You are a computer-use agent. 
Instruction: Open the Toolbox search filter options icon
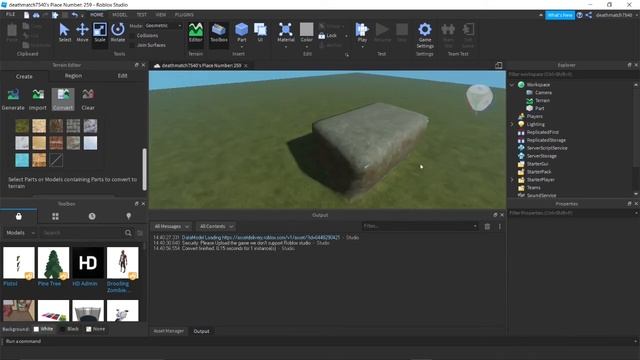pos(140,233)
